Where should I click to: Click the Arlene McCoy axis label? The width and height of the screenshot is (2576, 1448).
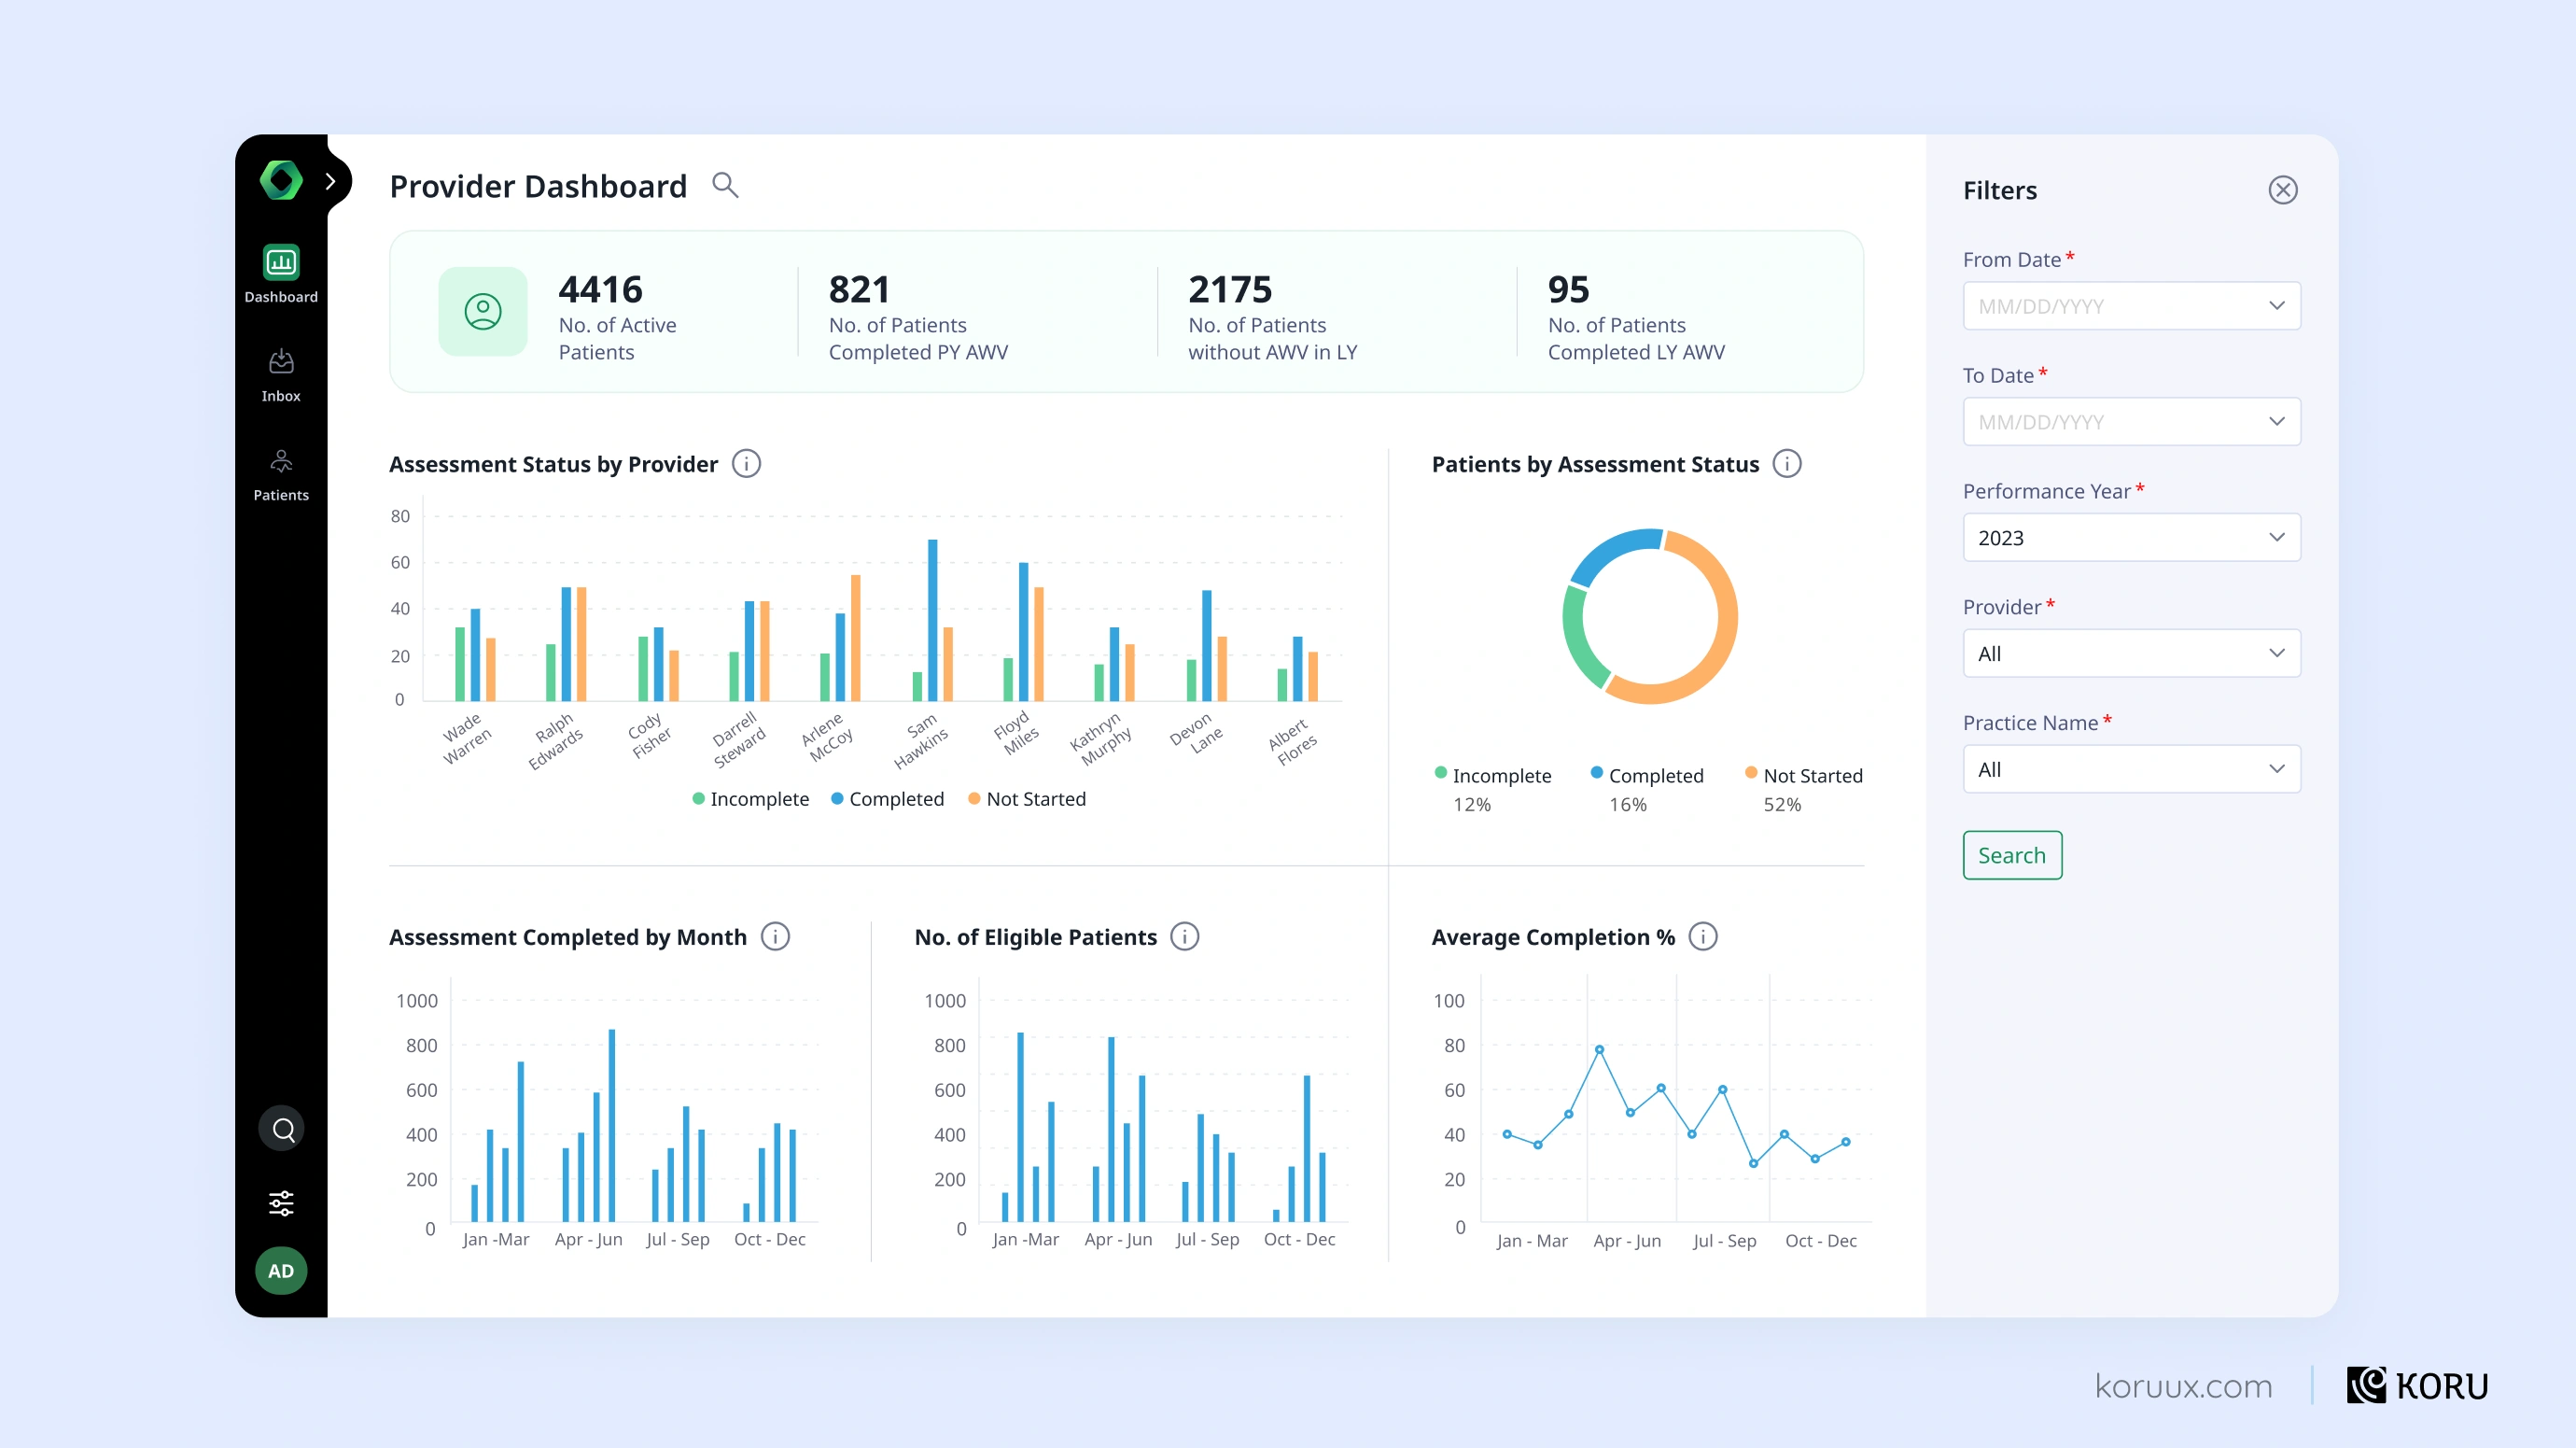(x=828, y=737)
